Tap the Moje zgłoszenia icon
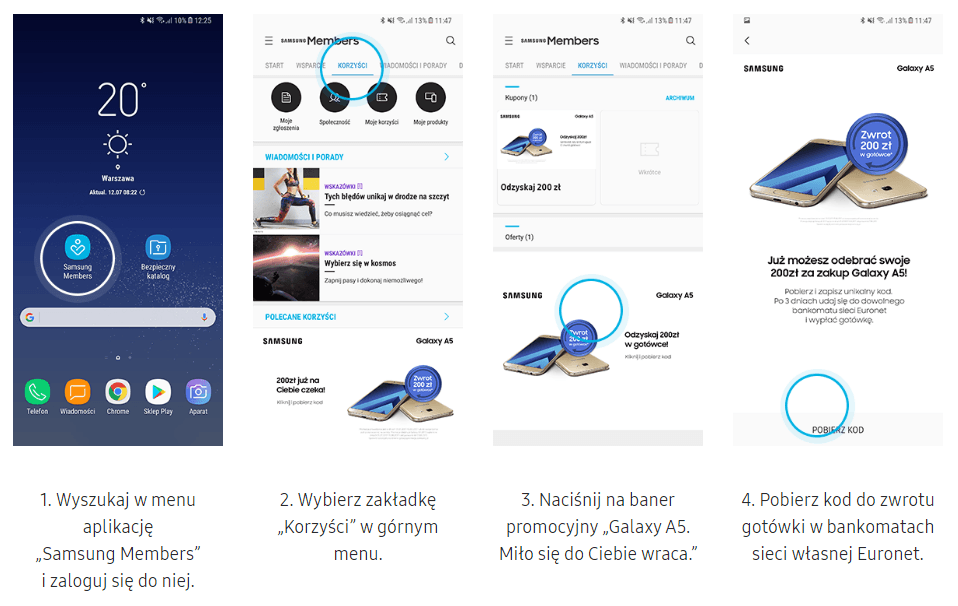The image size is (958, 606). (x=286, y=98)
